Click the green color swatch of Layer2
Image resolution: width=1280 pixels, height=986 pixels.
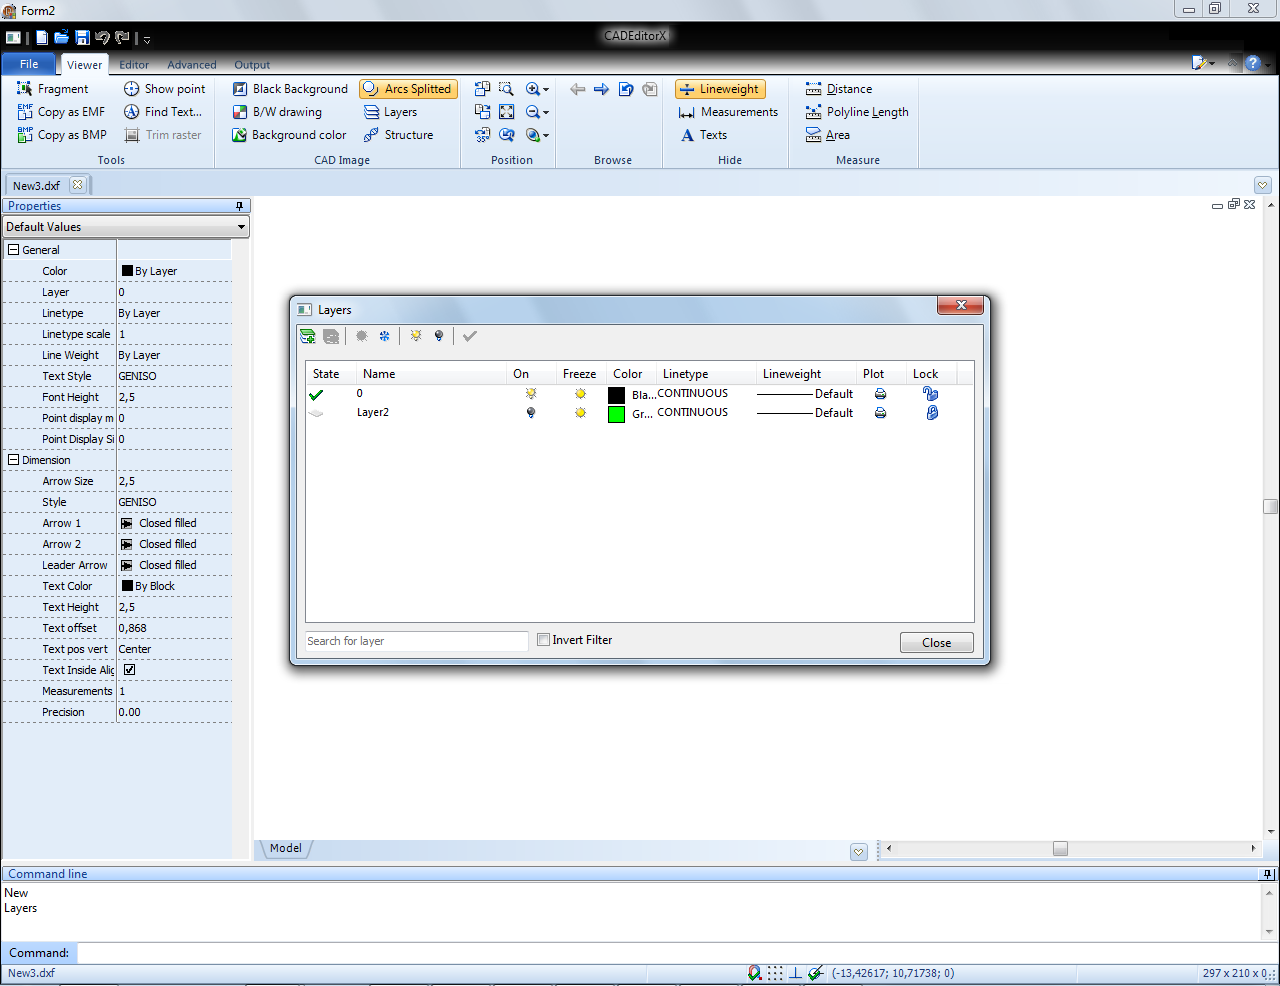(x=616, y=414)
